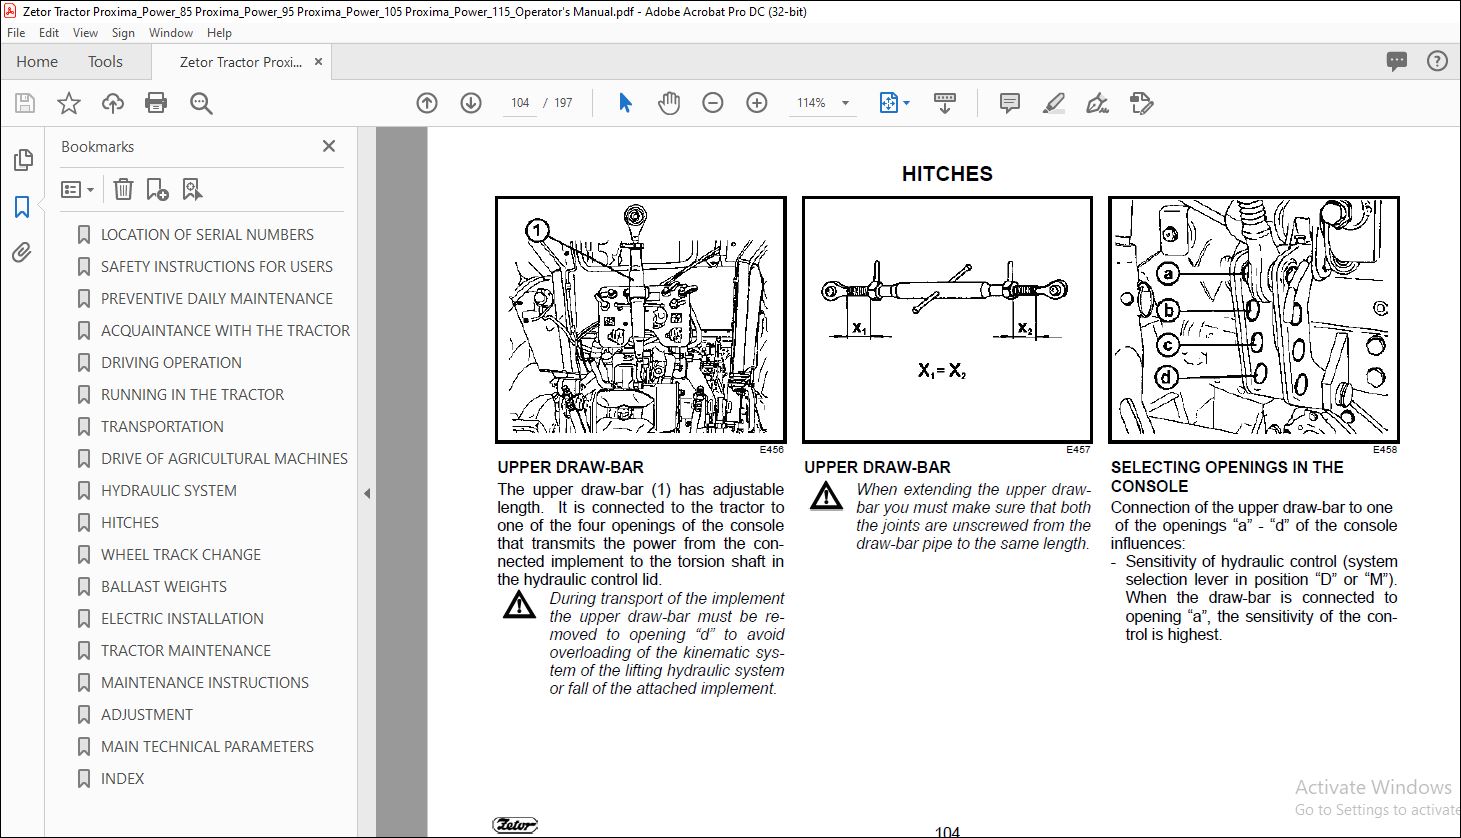Image resolution: width=1461 pixels, height=838 pixels.
Task: Select the TRANSPORTATION bookmark
Action: 162,427
